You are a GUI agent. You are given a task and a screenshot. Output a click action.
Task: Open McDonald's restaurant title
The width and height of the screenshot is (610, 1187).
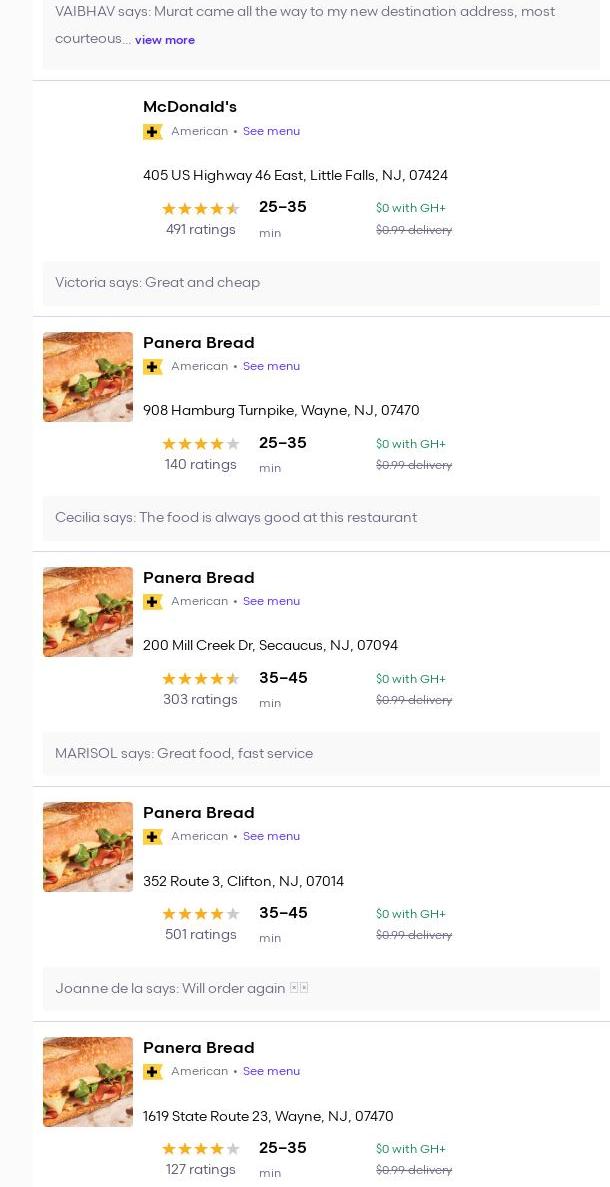pos(190,107)
